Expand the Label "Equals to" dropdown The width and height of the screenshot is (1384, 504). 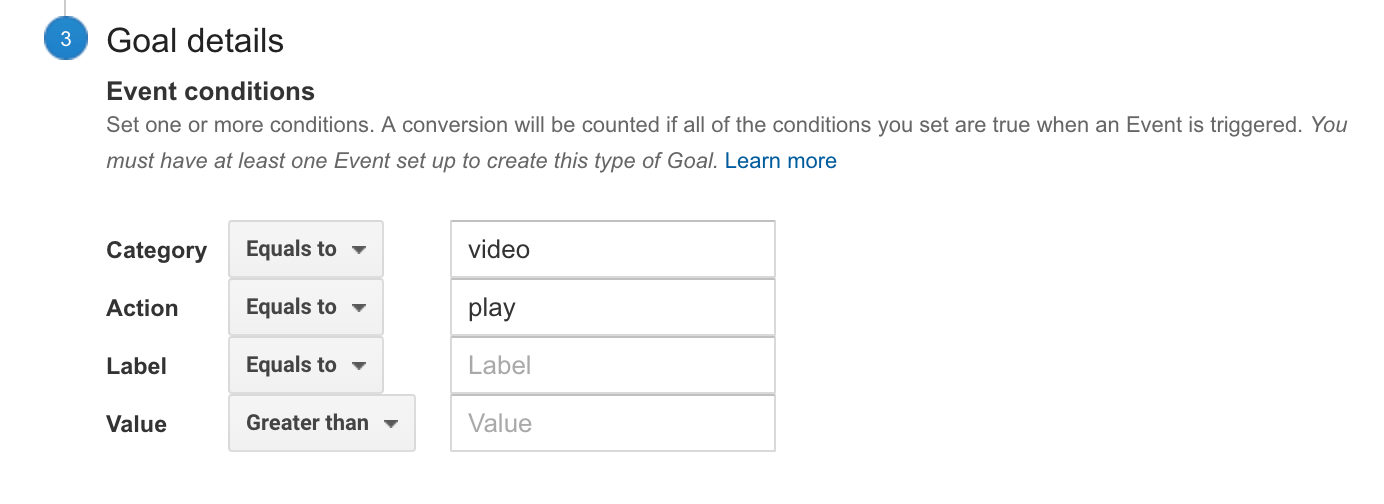pyautogui.click(x=305, y=366)
